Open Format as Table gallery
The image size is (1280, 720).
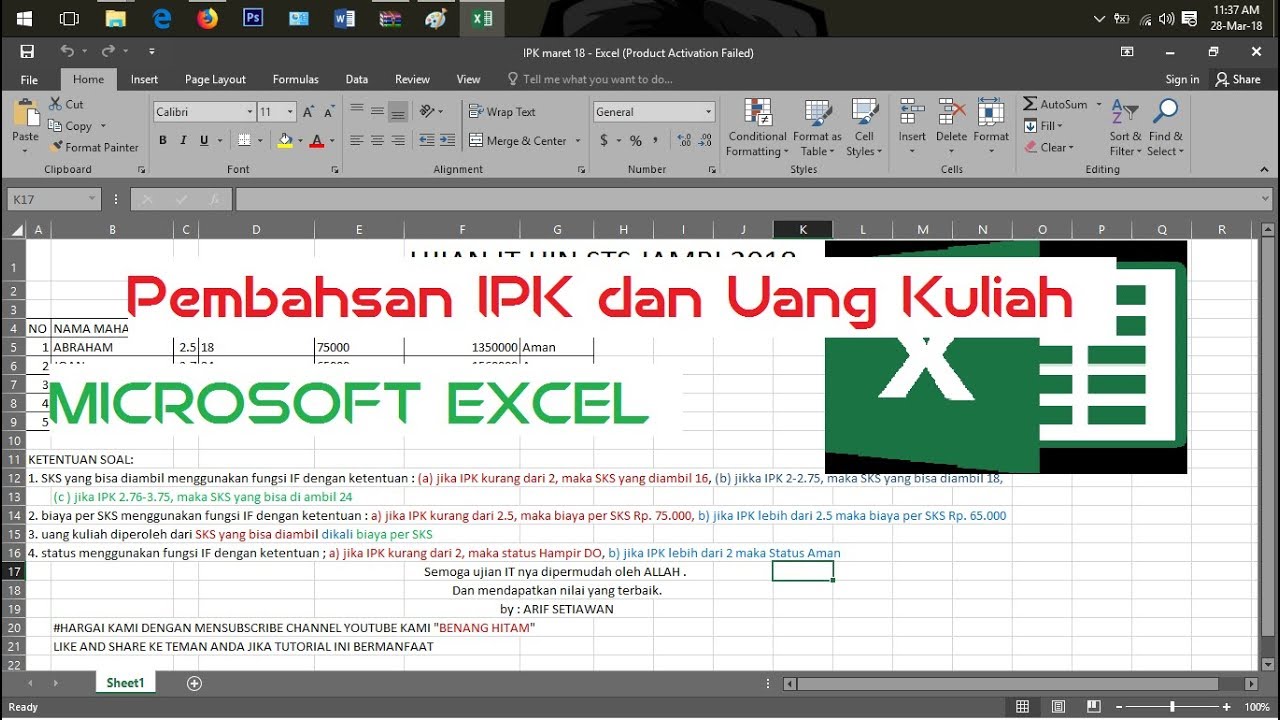pyautogui.click(x=817, y=128)
